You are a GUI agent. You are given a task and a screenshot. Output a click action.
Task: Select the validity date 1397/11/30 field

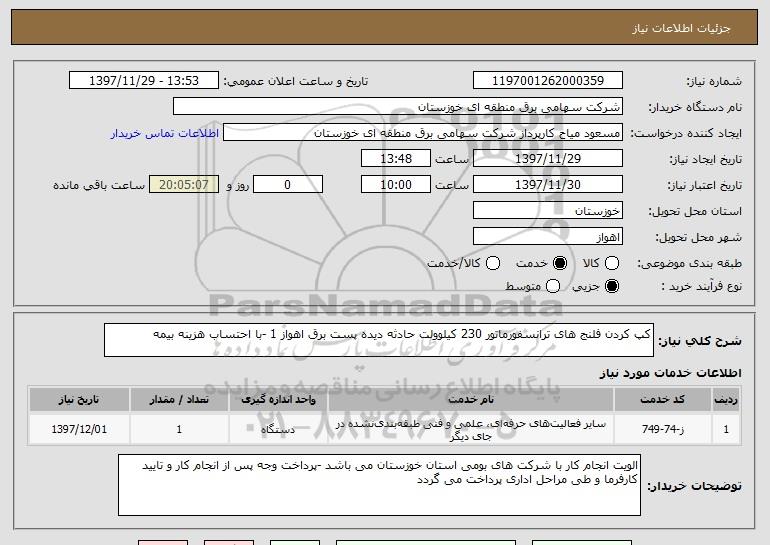click(x=546, y=185)
